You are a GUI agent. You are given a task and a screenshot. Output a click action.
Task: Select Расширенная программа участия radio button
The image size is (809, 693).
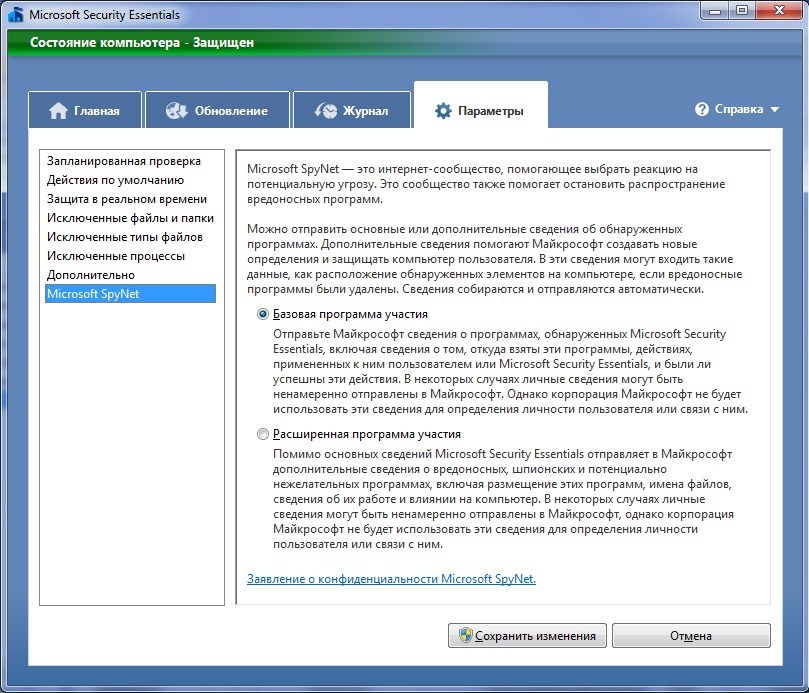(263, 434)
